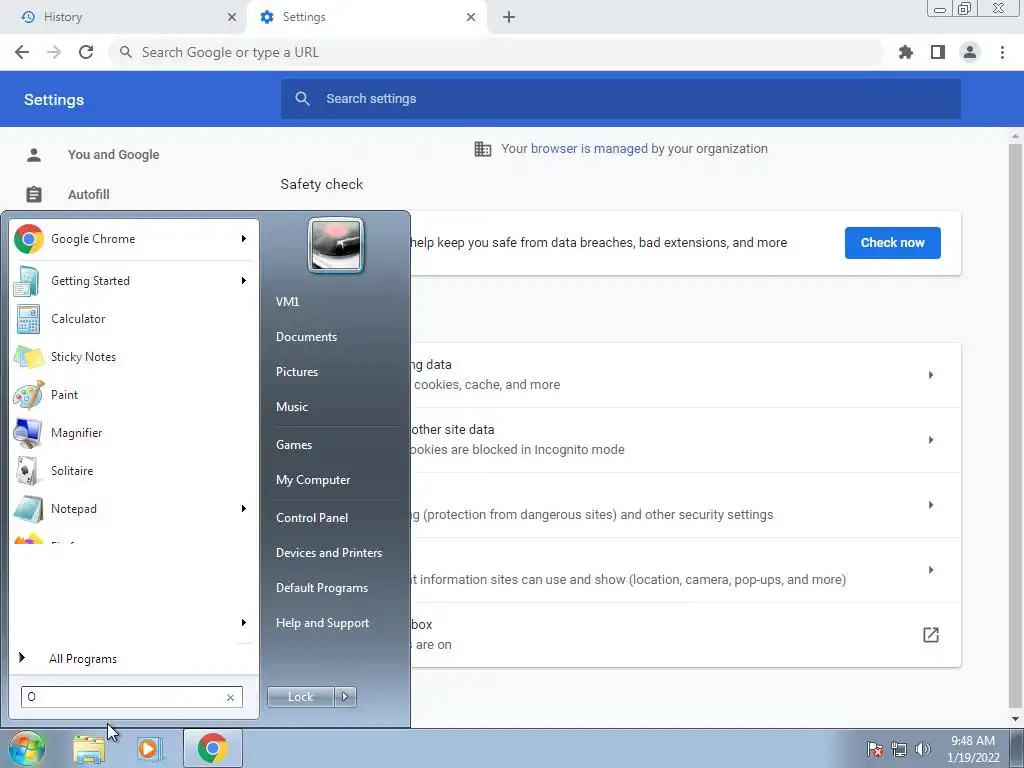This screenshot has height=768, width=1024.
Task: Open the Autofill settings section
Action: click(x=89, y=195)
